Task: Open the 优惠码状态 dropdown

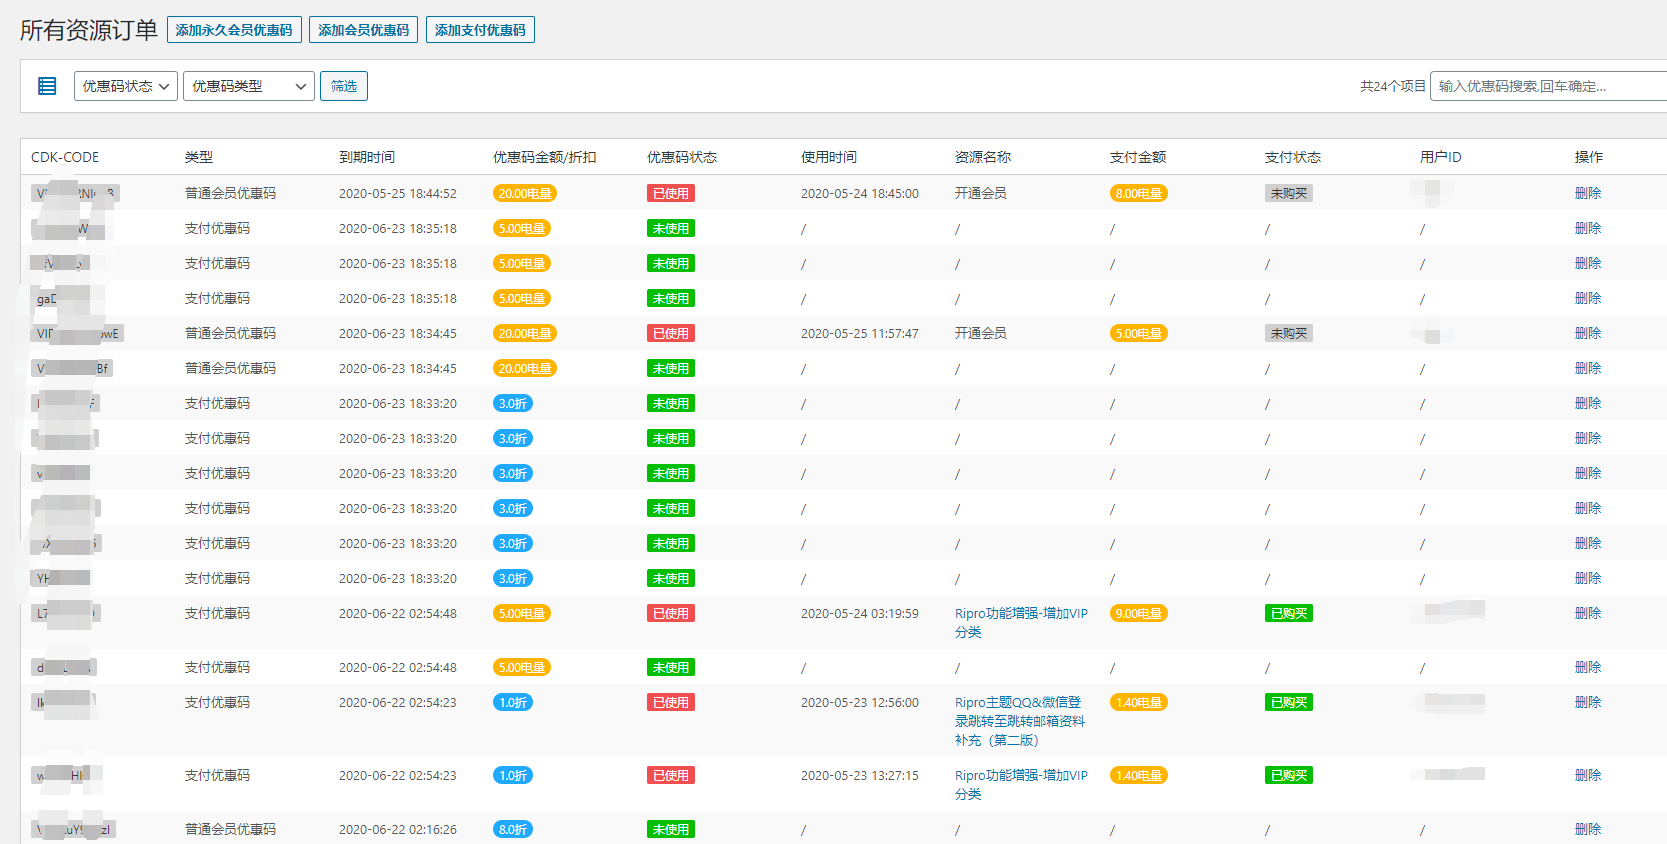Action: pos(126,86)
